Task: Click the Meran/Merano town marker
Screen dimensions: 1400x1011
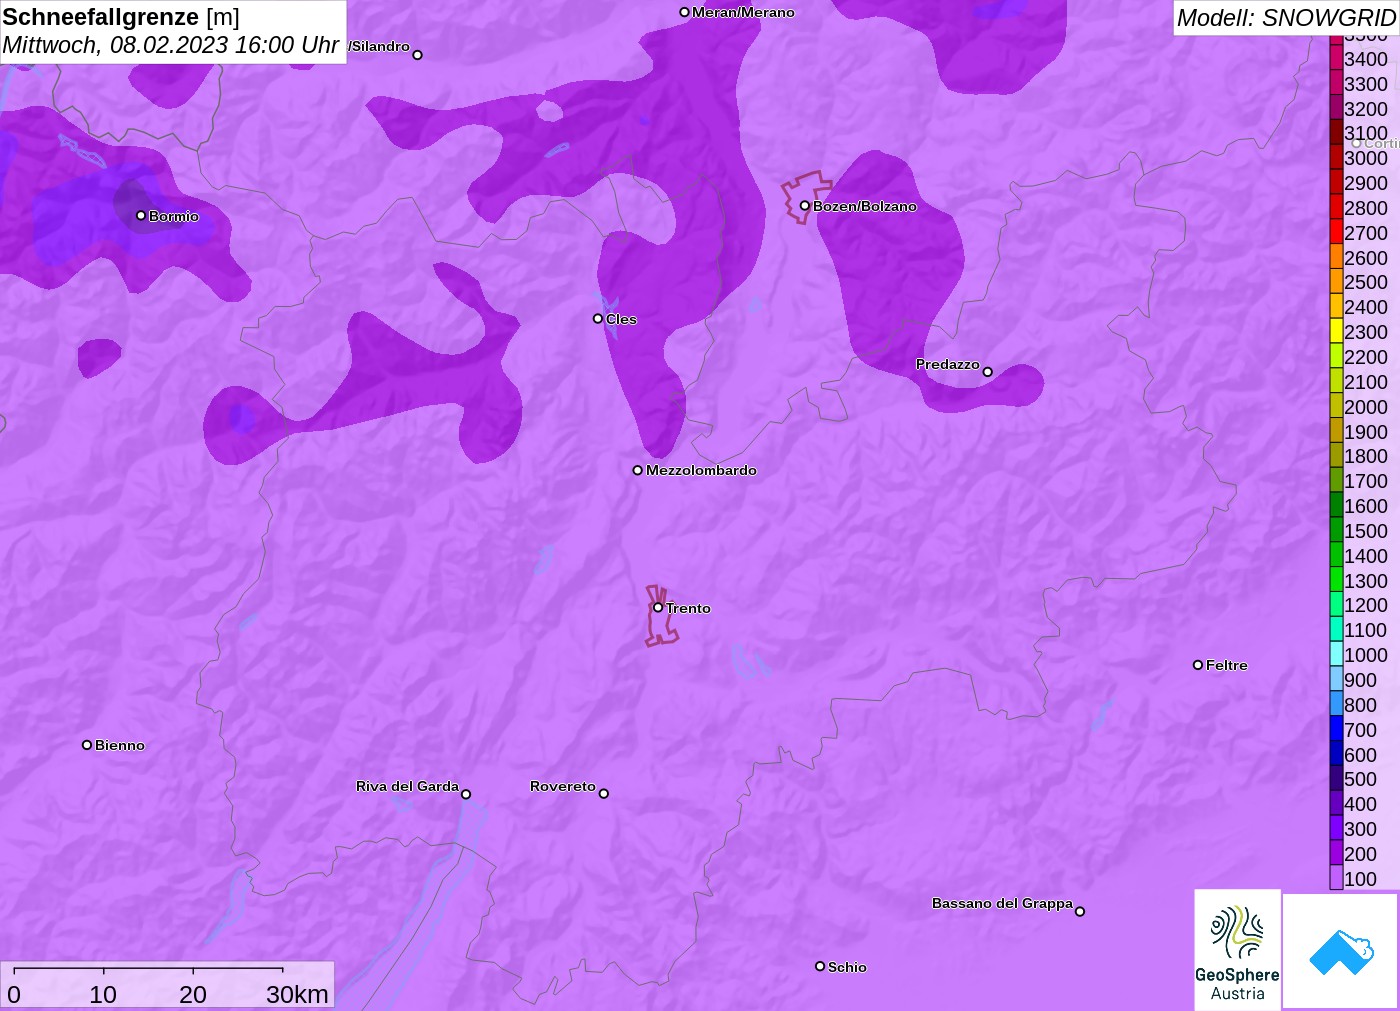Action: tap(685, 12)
